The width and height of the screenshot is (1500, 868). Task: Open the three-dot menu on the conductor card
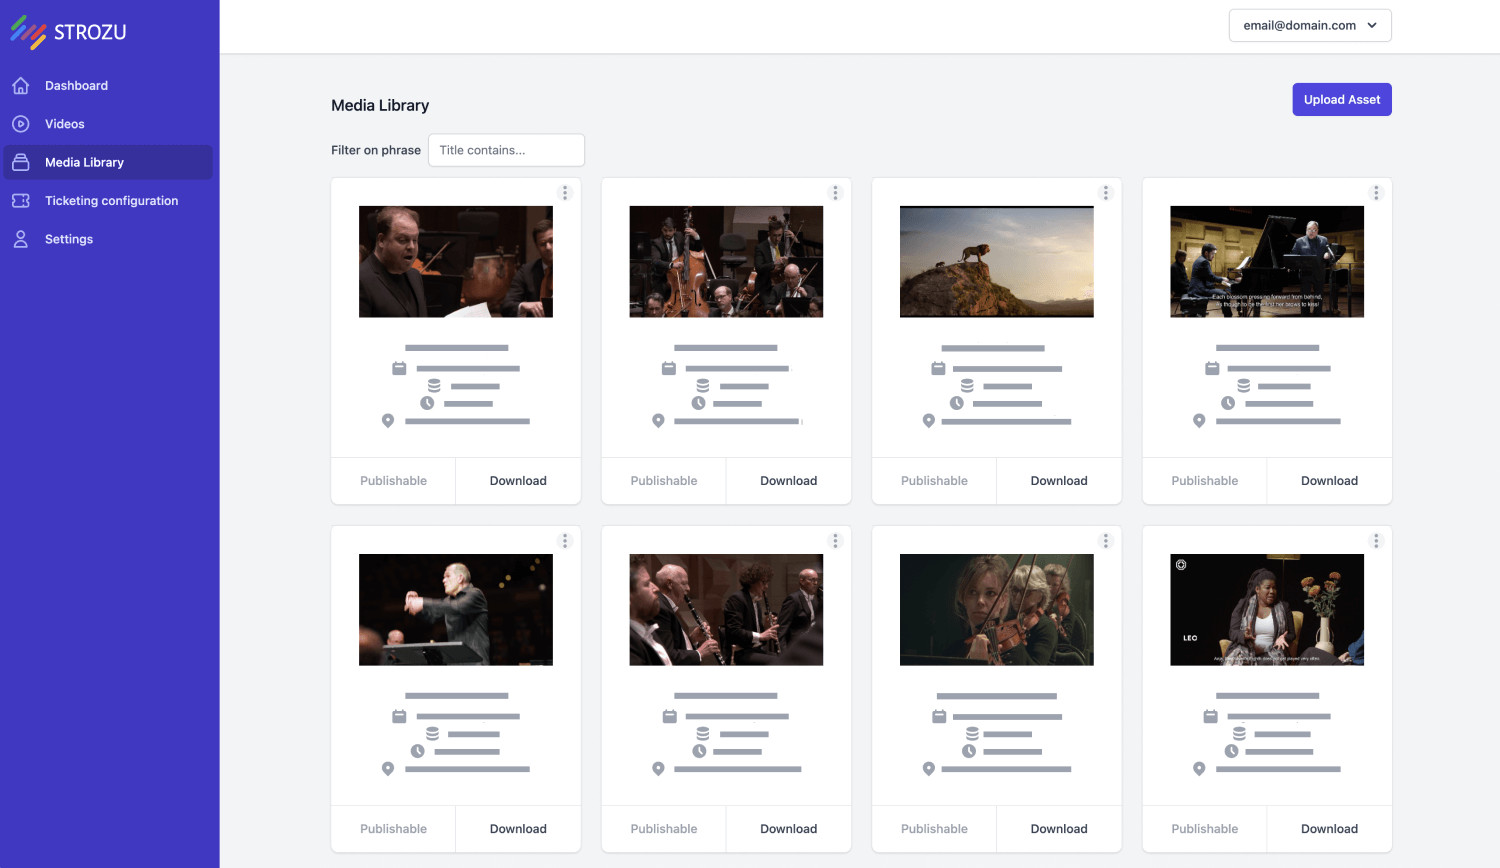click(x=565, y=541)
